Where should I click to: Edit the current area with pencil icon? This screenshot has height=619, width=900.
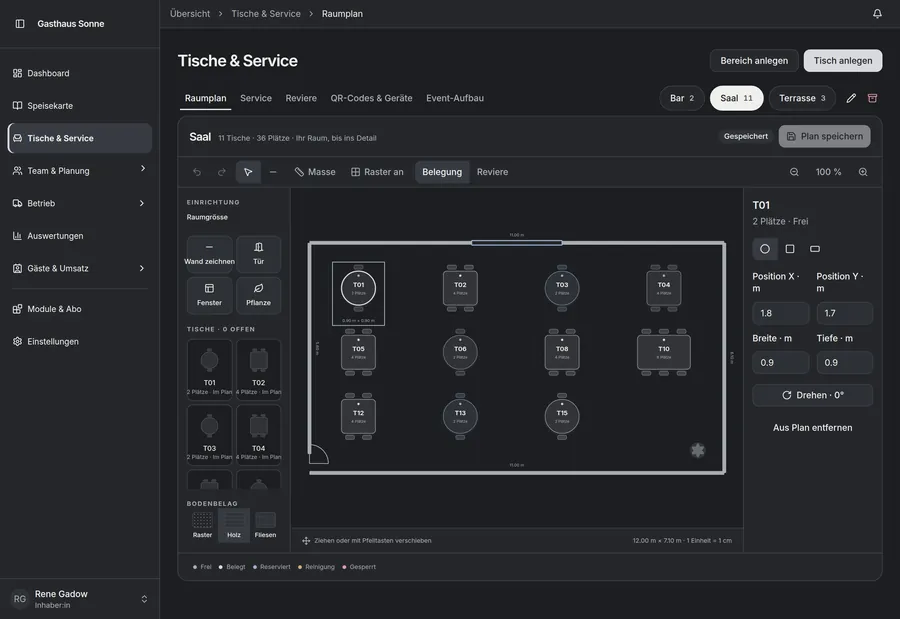point(851,98)
